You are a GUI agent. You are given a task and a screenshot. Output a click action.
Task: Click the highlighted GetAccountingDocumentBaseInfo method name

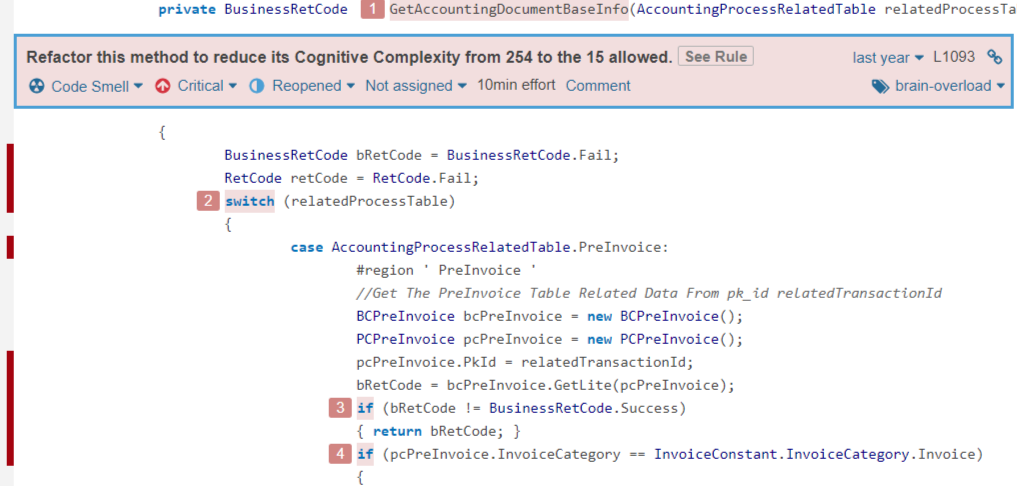(x=508, y=10)
